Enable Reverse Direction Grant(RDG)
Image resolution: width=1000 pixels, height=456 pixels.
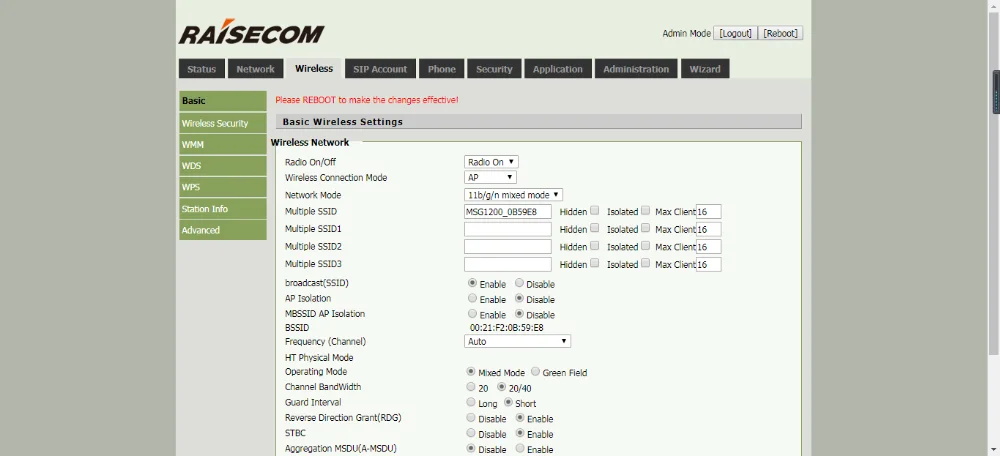pos(520,418)
